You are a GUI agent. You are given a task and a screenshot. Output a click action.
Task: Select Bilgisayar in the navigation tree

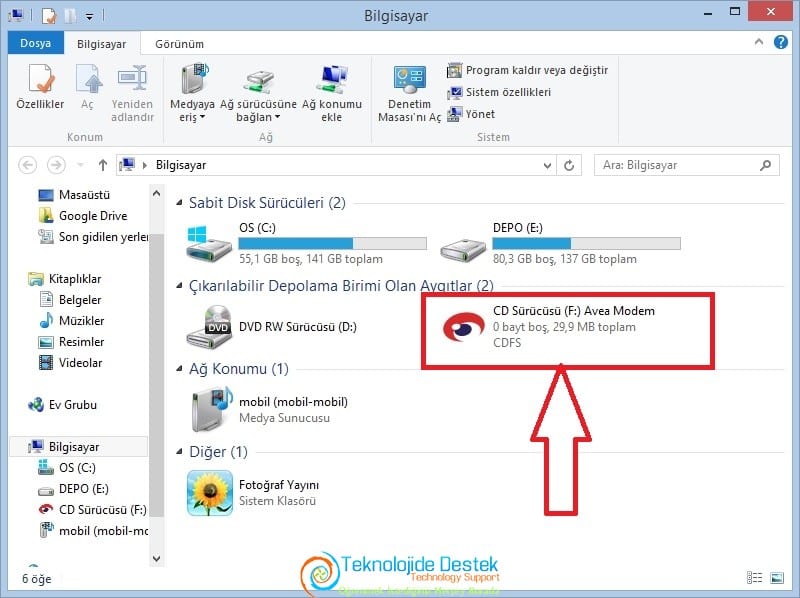79,447
